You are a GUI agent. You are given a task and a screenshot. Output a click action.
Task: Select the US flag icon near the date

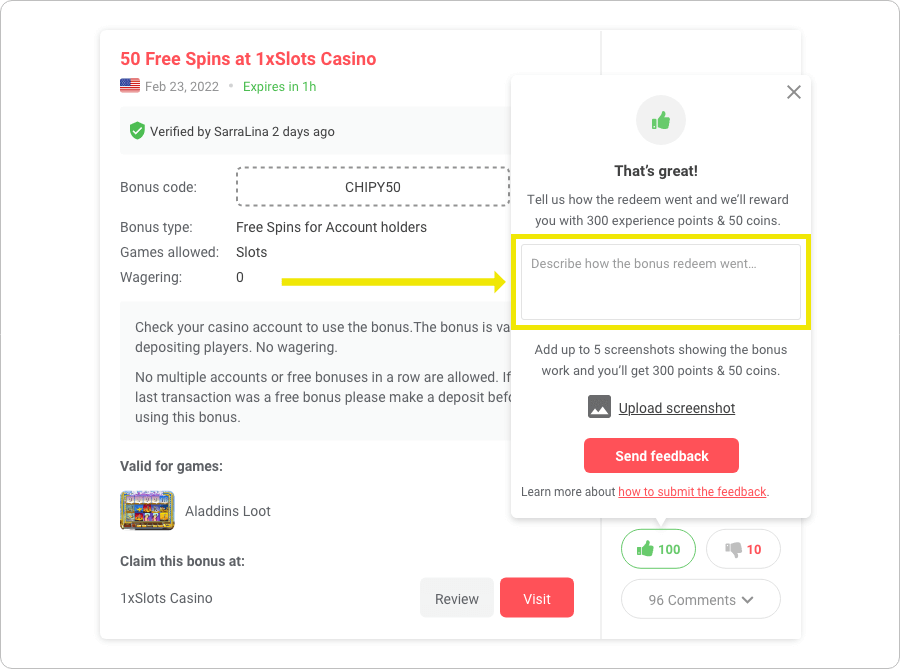tap(129, 86)
